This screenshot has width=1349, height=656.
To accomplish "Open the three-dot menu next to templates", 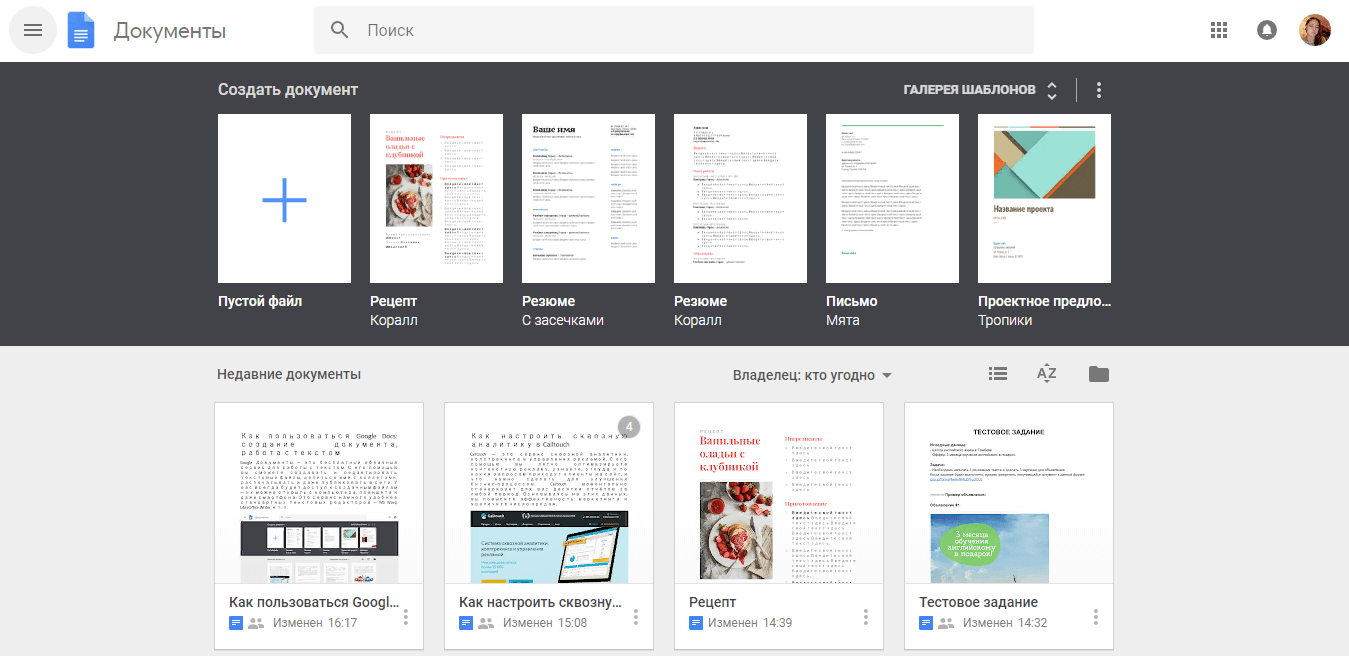I will coord(1098,89).
